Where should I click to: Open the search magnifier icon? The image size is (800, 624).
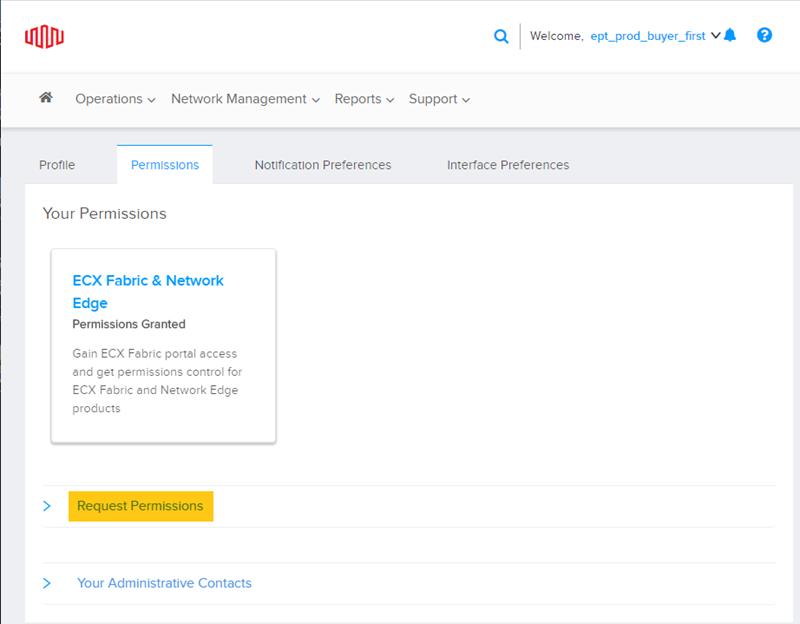click(501, 36)
